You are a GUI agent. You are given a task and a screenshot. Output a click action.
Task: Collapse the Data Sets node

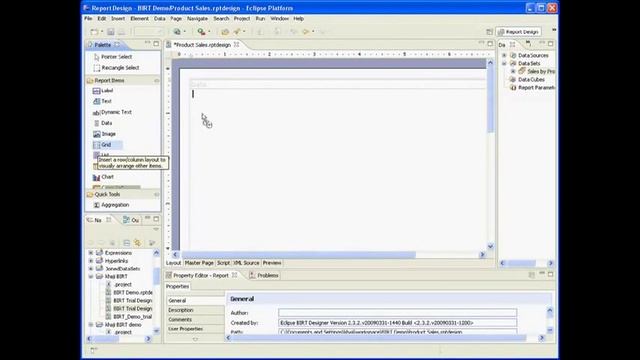coord(504,64)
